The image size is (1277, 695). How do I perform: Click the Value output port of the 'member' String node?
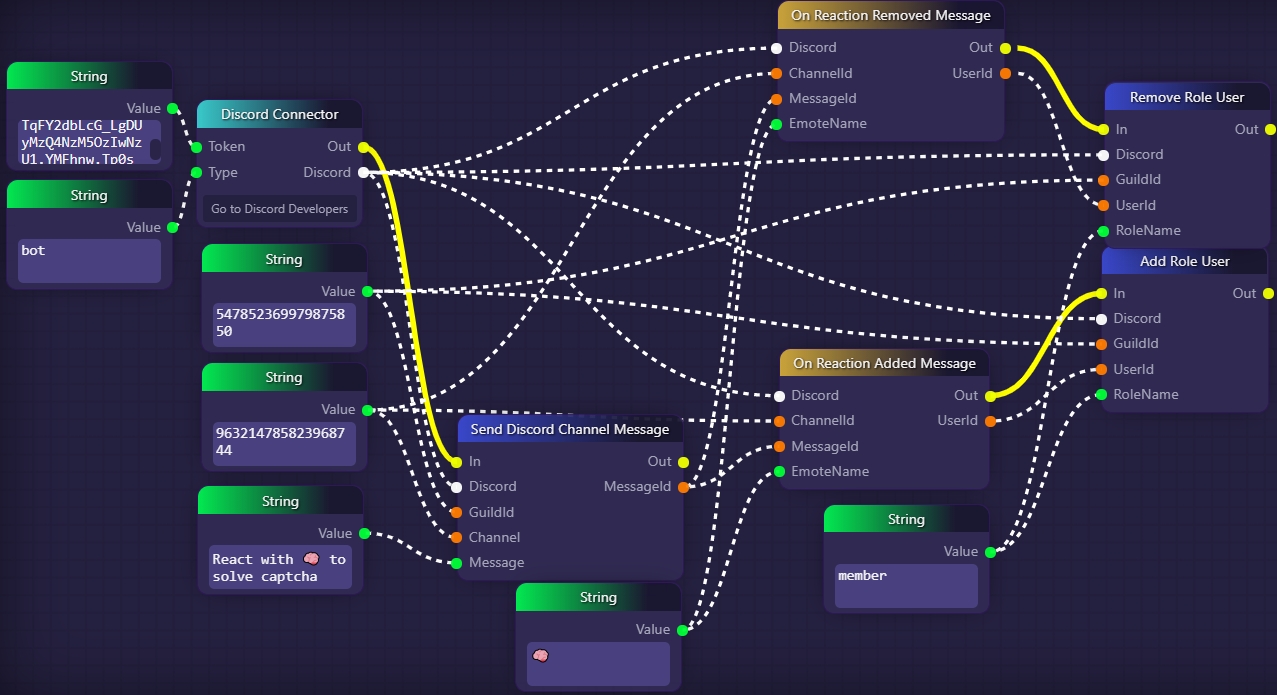(989, 552)
